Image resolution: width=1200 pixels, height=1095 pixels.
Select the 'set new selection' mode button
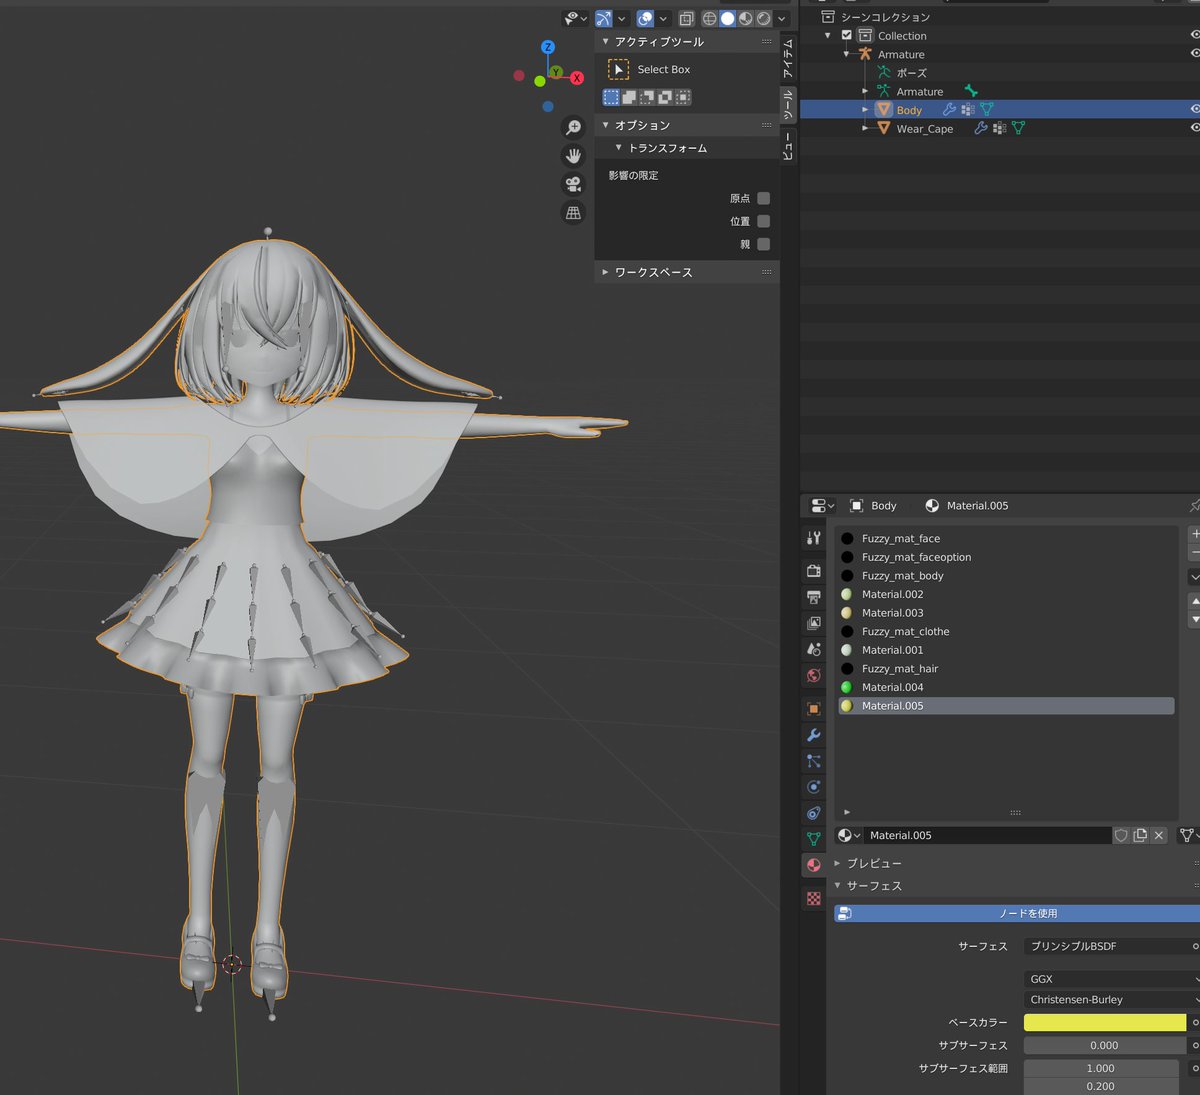click(611, 97)
